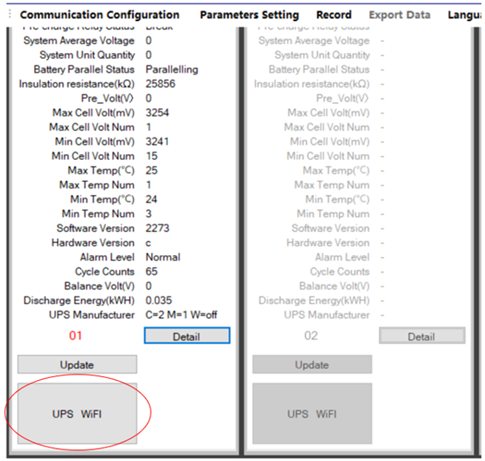The height and width of the screenshot is (461, 485).
Task: Click the Detail button for unit 01
Action: (x=187, y=336)
